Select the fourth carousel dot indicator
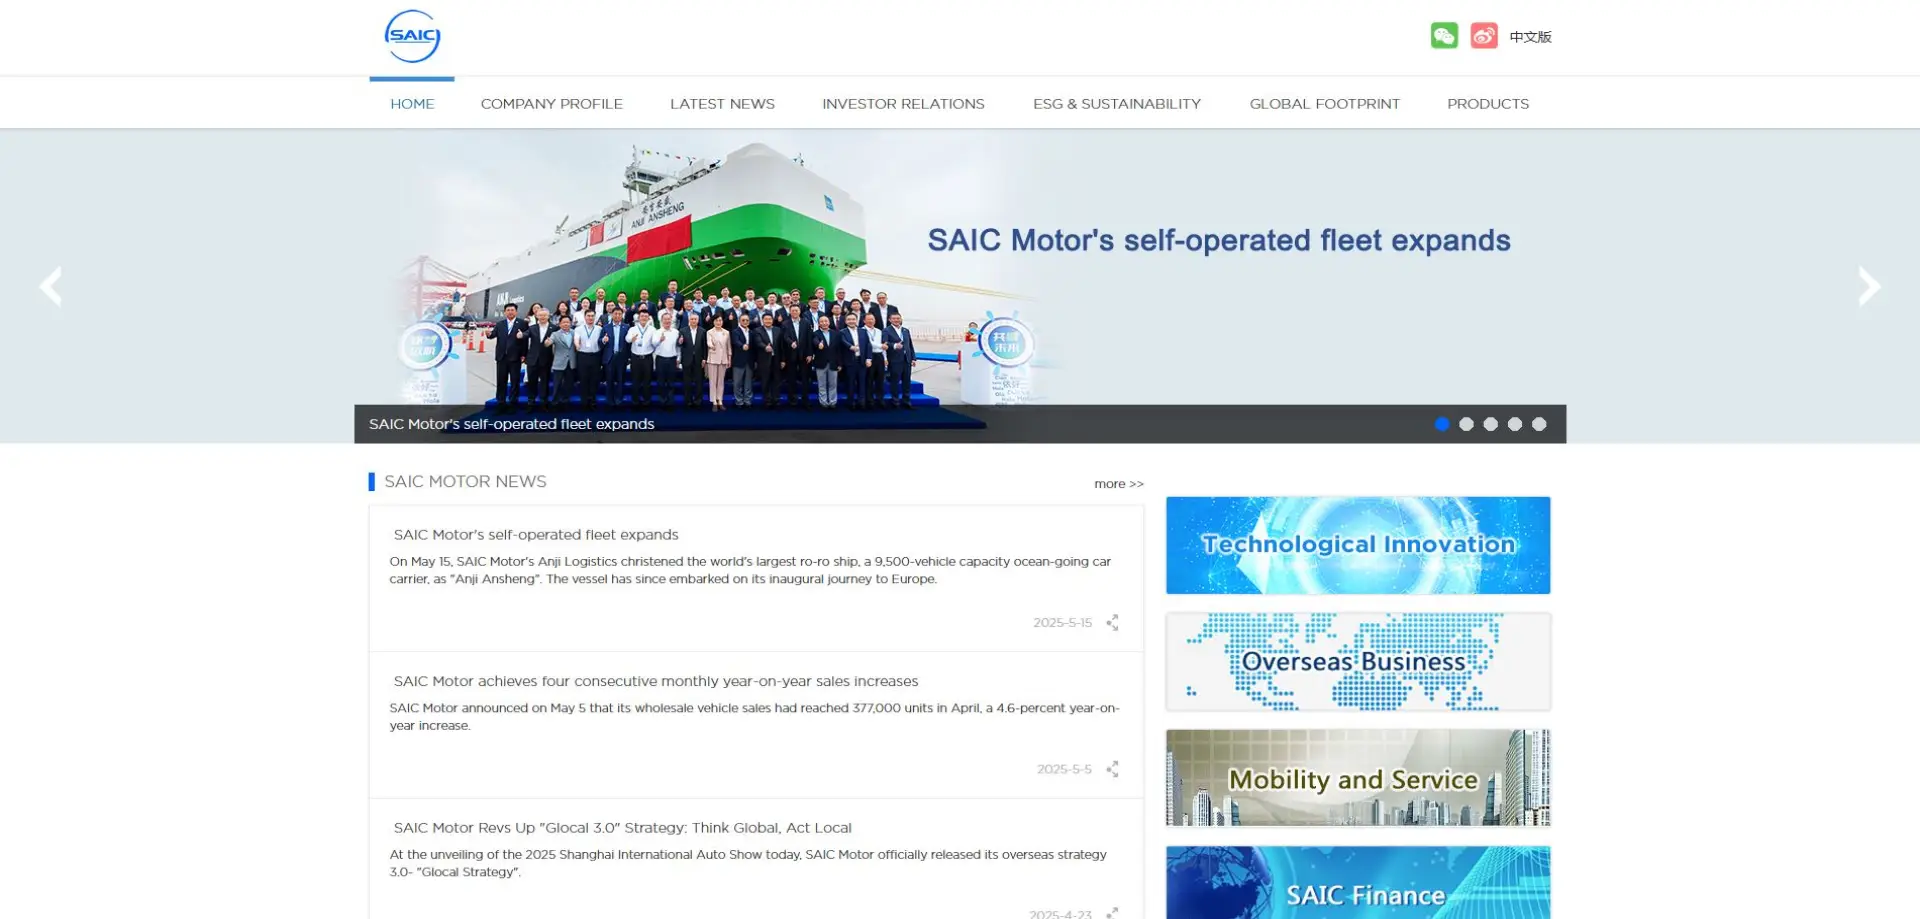This screenshot has height=919, width=1920. (1515, 424)
